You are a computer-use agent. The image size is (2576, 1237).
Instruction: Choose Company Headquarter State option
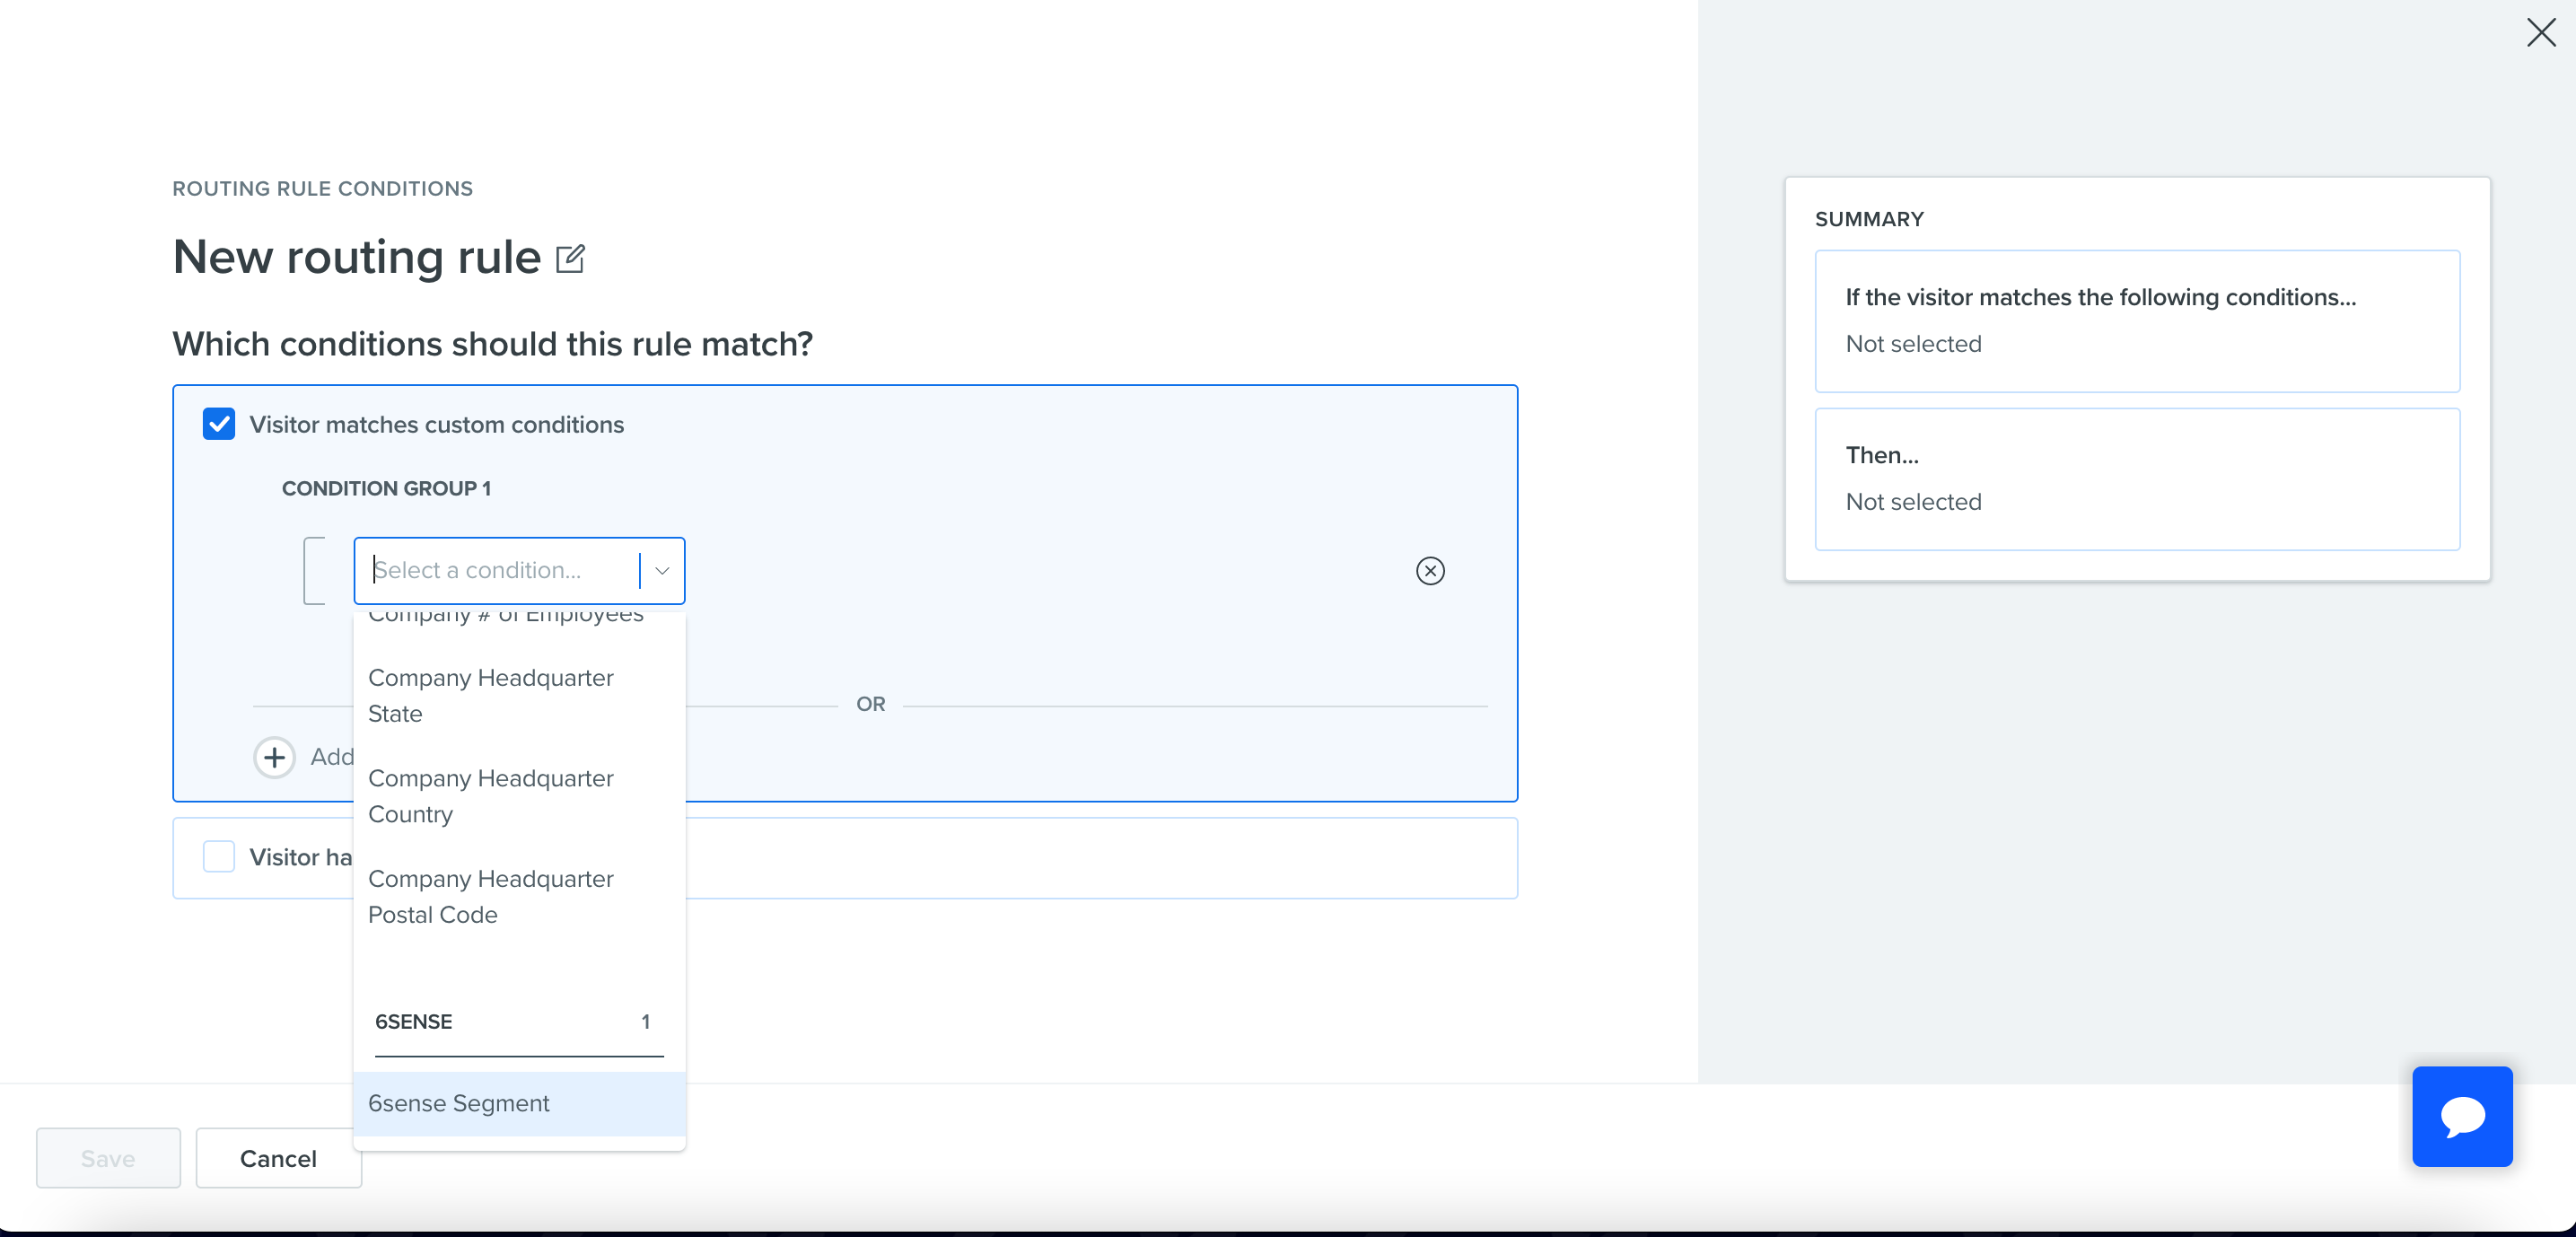click(519, 696)
